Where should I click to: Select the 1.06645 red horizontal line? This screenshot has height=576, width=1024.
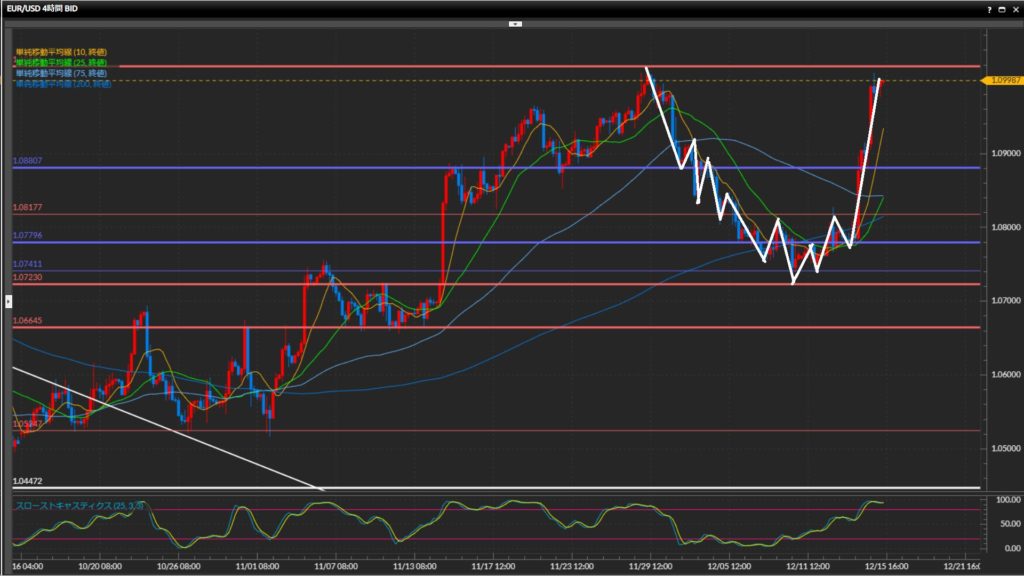500,327
